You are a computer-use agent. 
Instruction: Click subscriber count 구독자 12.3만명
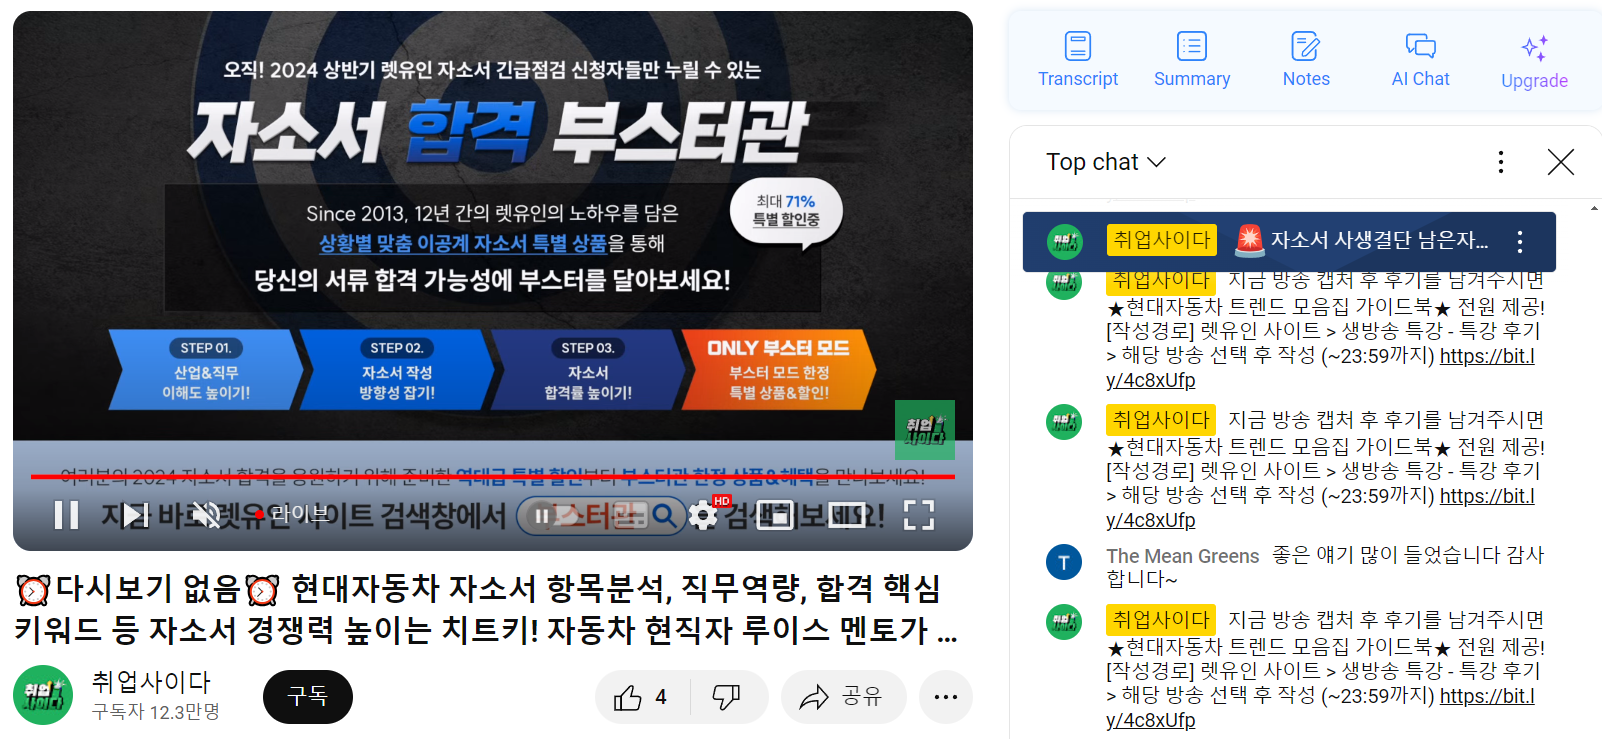(156, 712)
